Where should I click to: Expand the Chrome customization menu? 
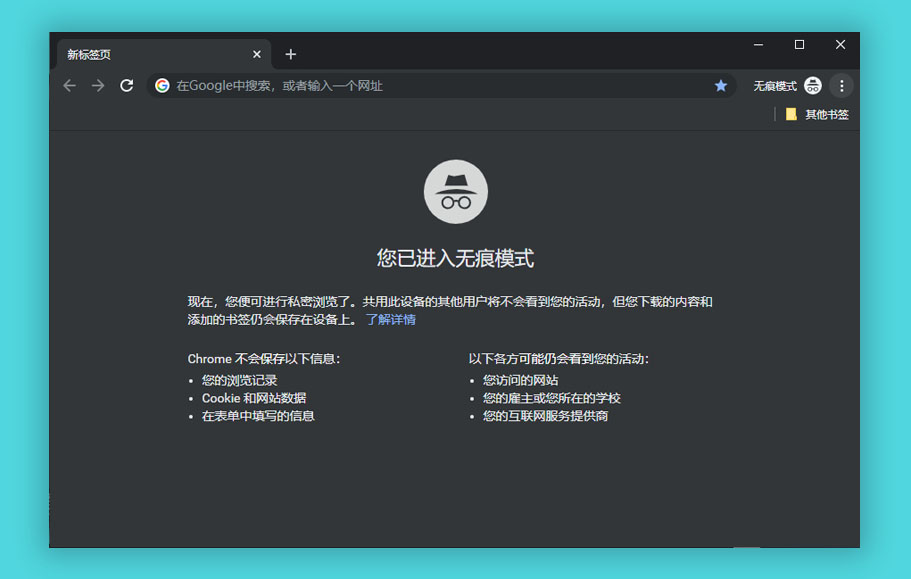click(842, 85)
